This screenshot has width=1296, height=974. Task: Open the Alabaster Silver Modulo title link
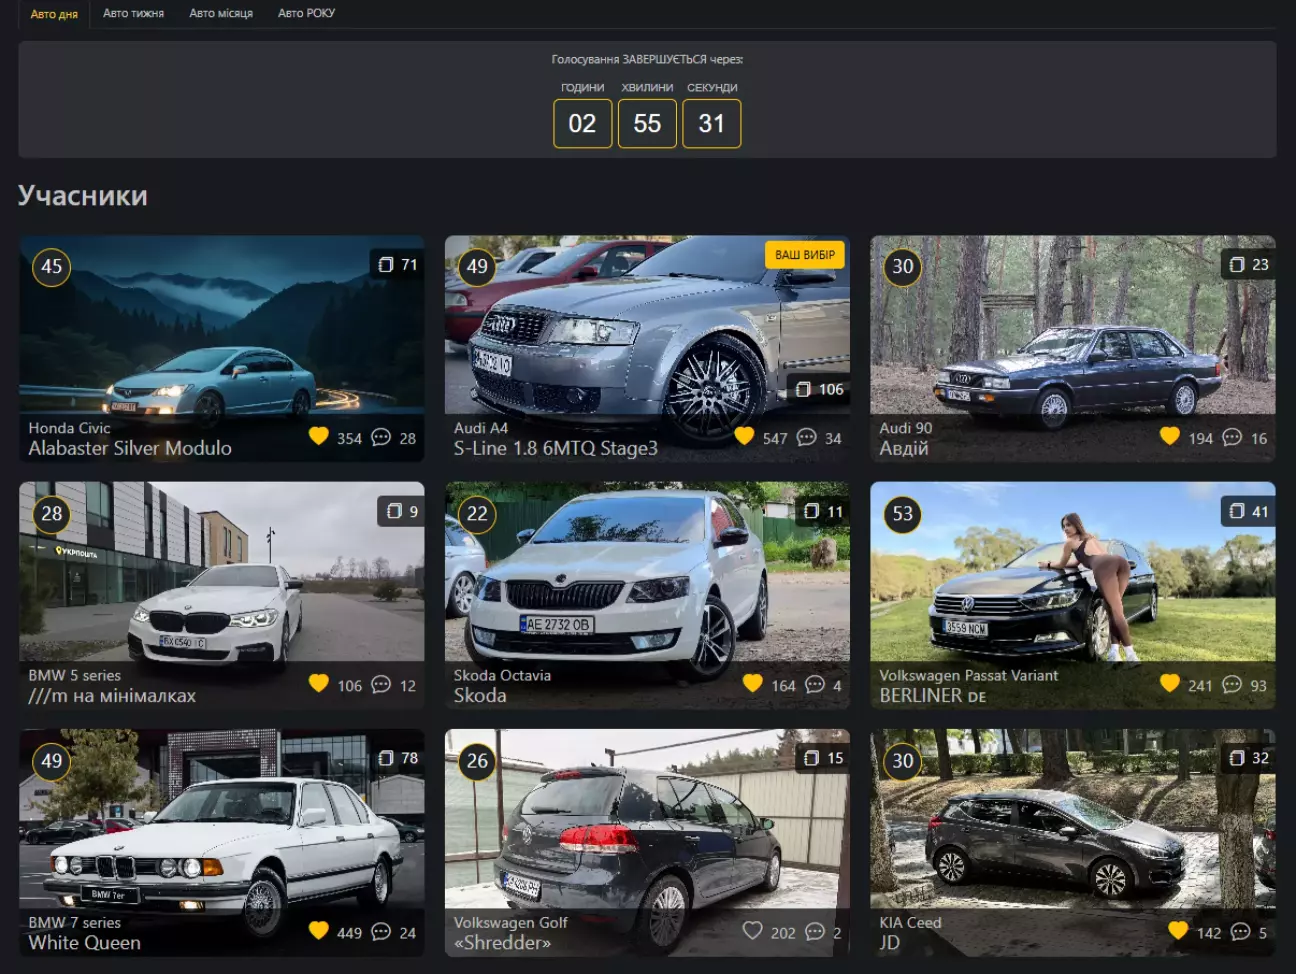130,449
